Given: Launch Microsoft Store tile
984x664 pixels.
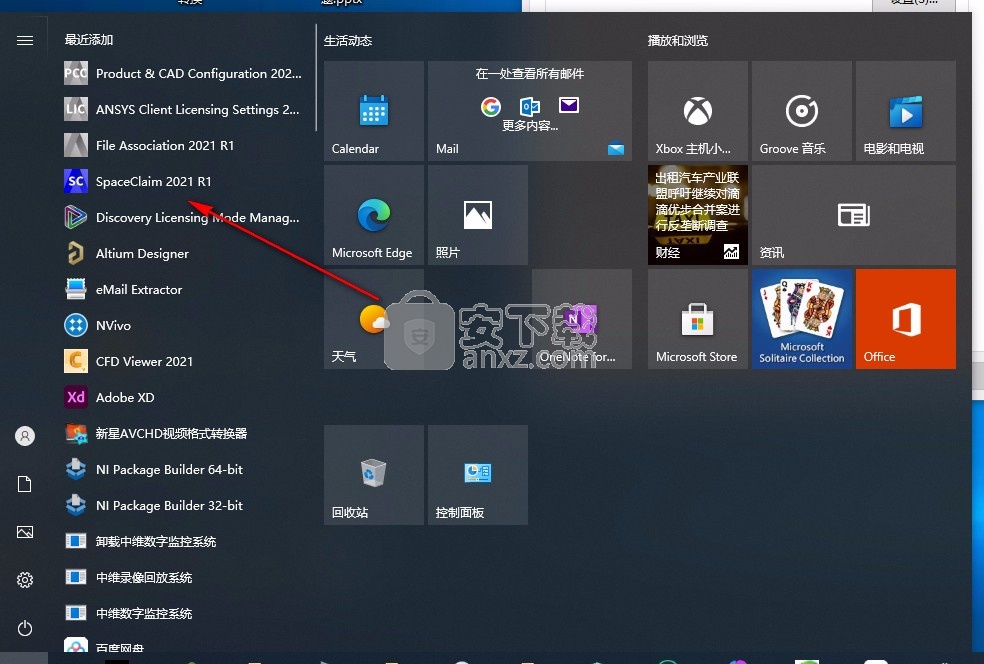Looking at the screenshot, I should tap(698, 319).
